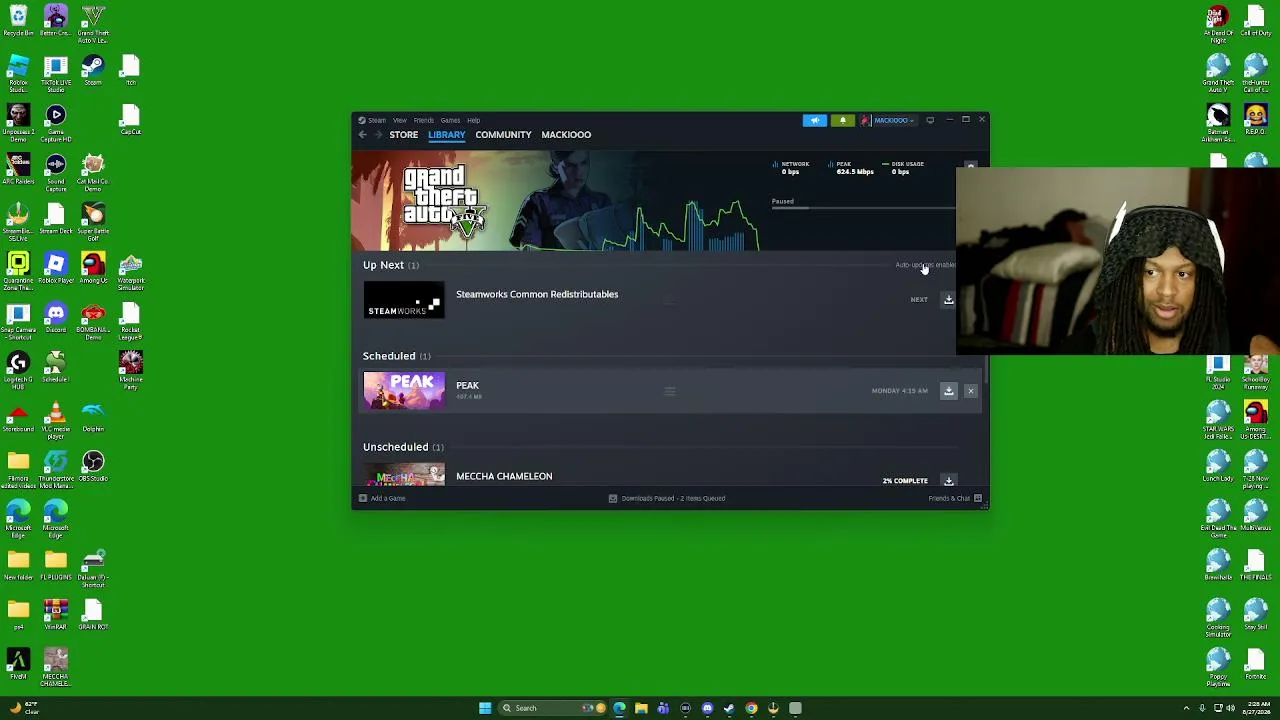Click Add a Game in Steam
The image size is (1280, 720).
382,498
